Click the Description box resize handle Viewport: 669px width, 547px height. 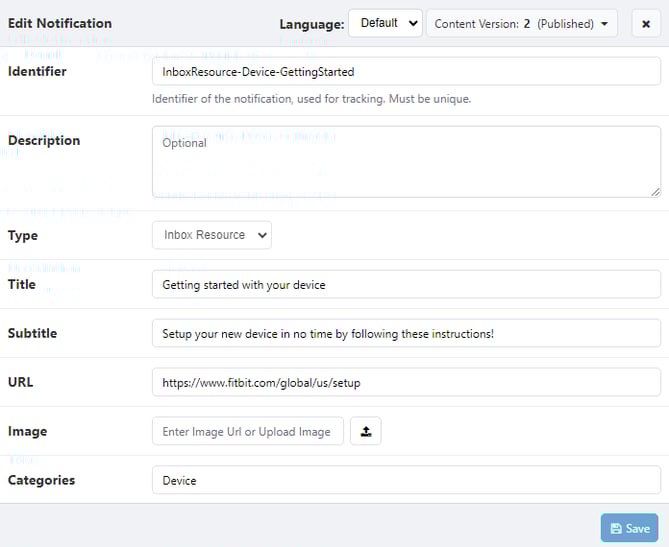655,191
